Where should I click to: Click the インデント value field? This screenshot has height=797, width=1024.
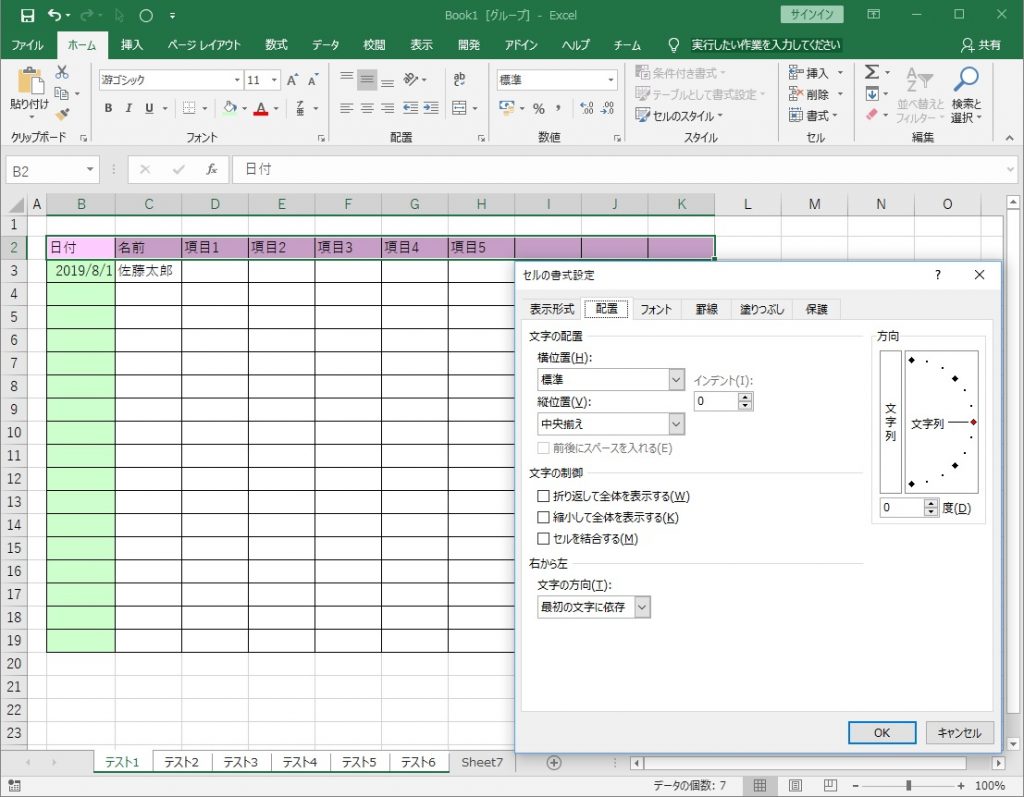click(716, 401)
